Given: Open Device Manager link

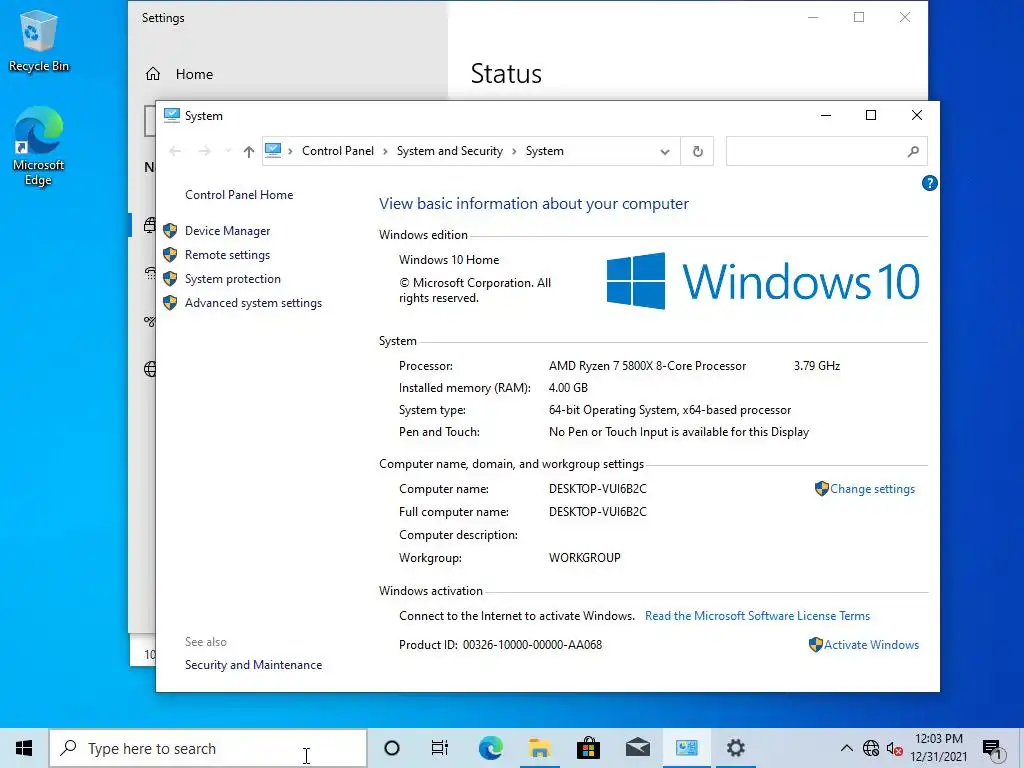Looking at the screenshot, I should 227,231.
